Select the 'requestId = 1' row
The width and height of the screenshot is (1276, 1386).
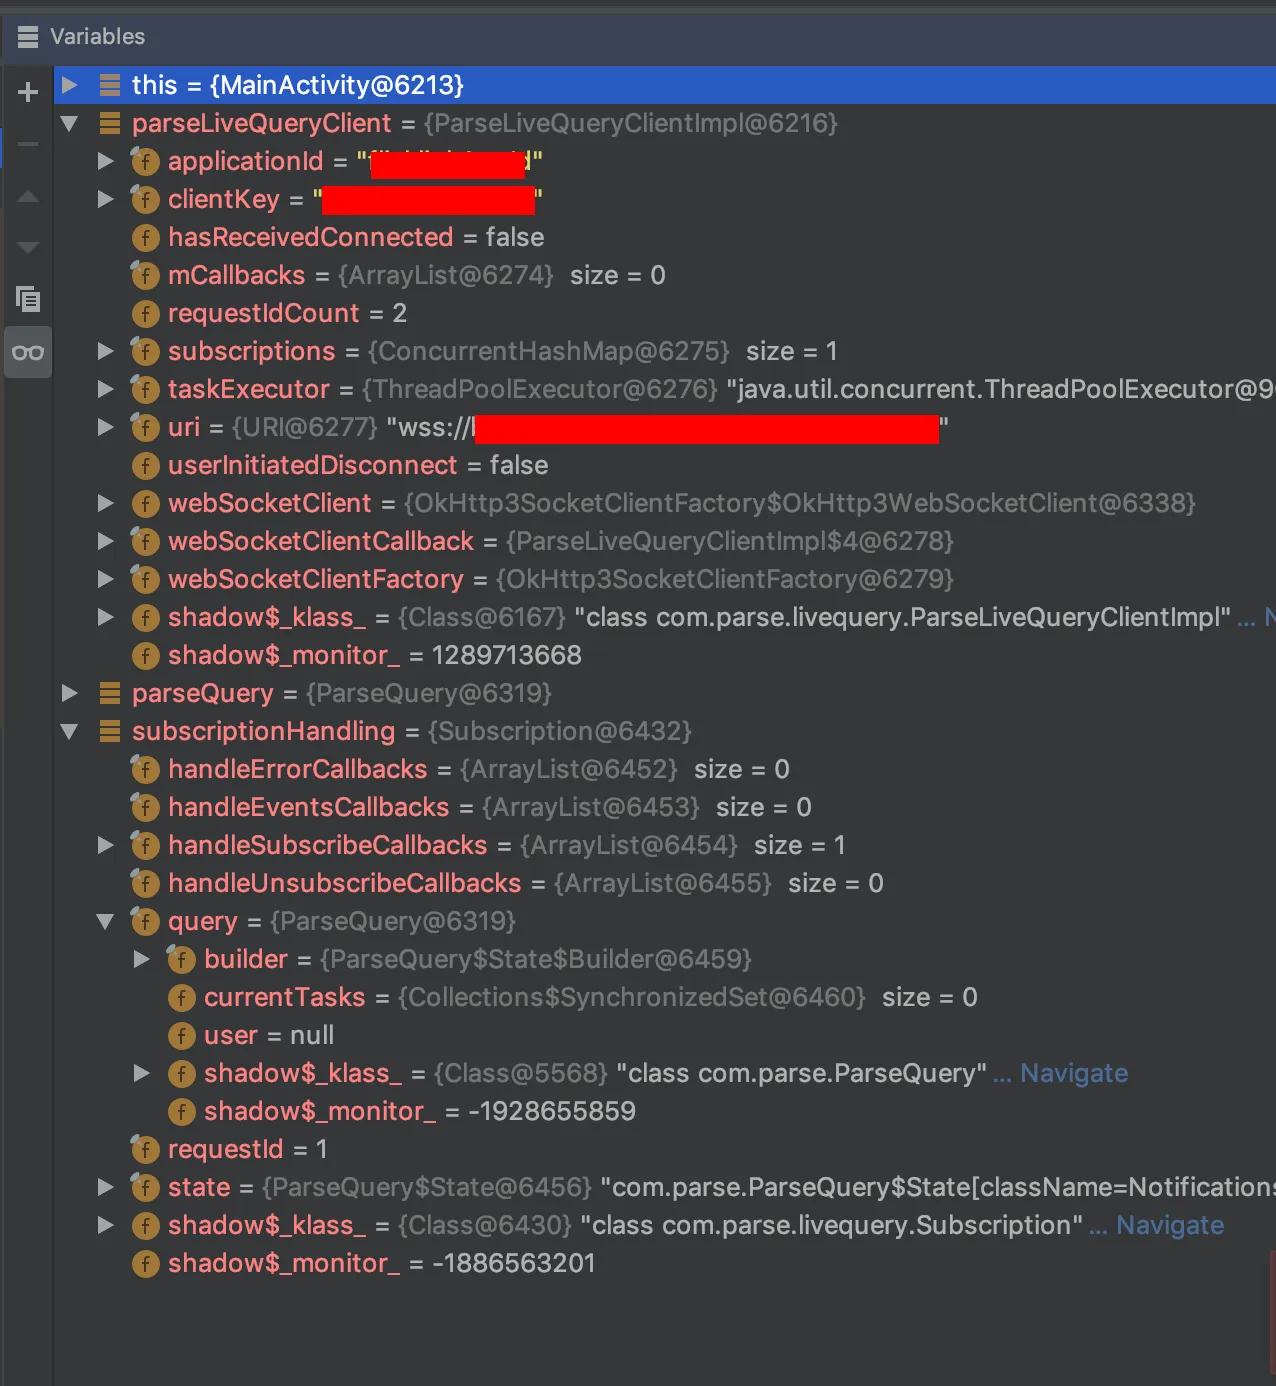pos(664,1149)
